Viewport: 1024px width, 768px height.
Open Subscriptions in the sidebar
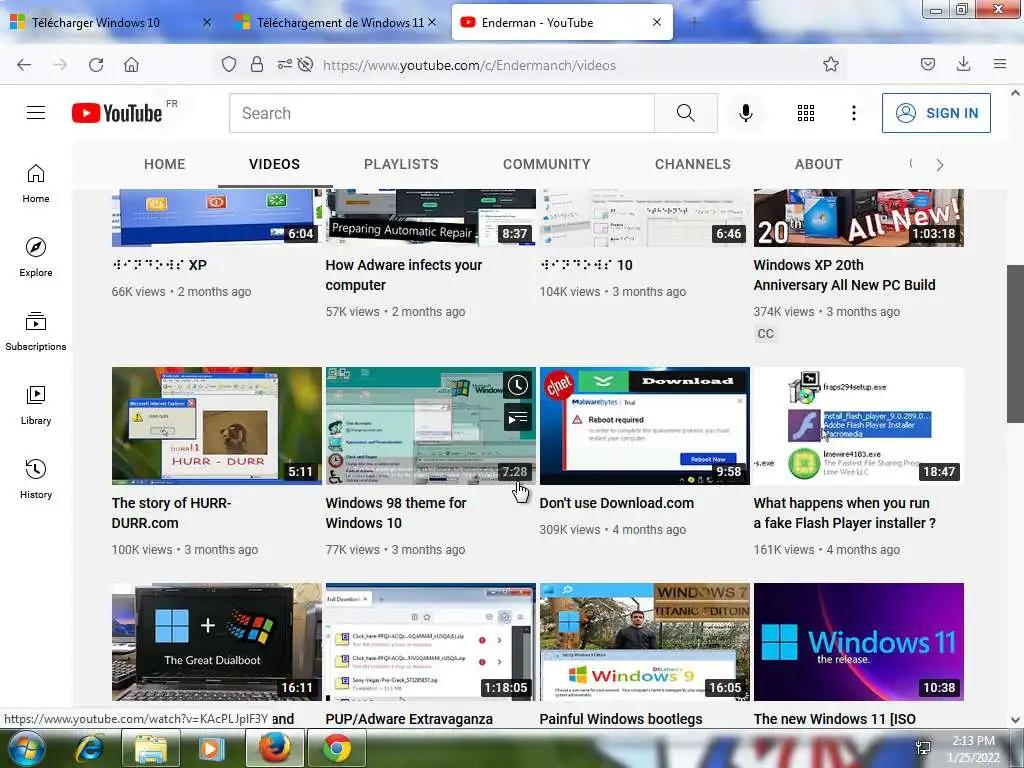pyautogui.click(x=36, y=331)
